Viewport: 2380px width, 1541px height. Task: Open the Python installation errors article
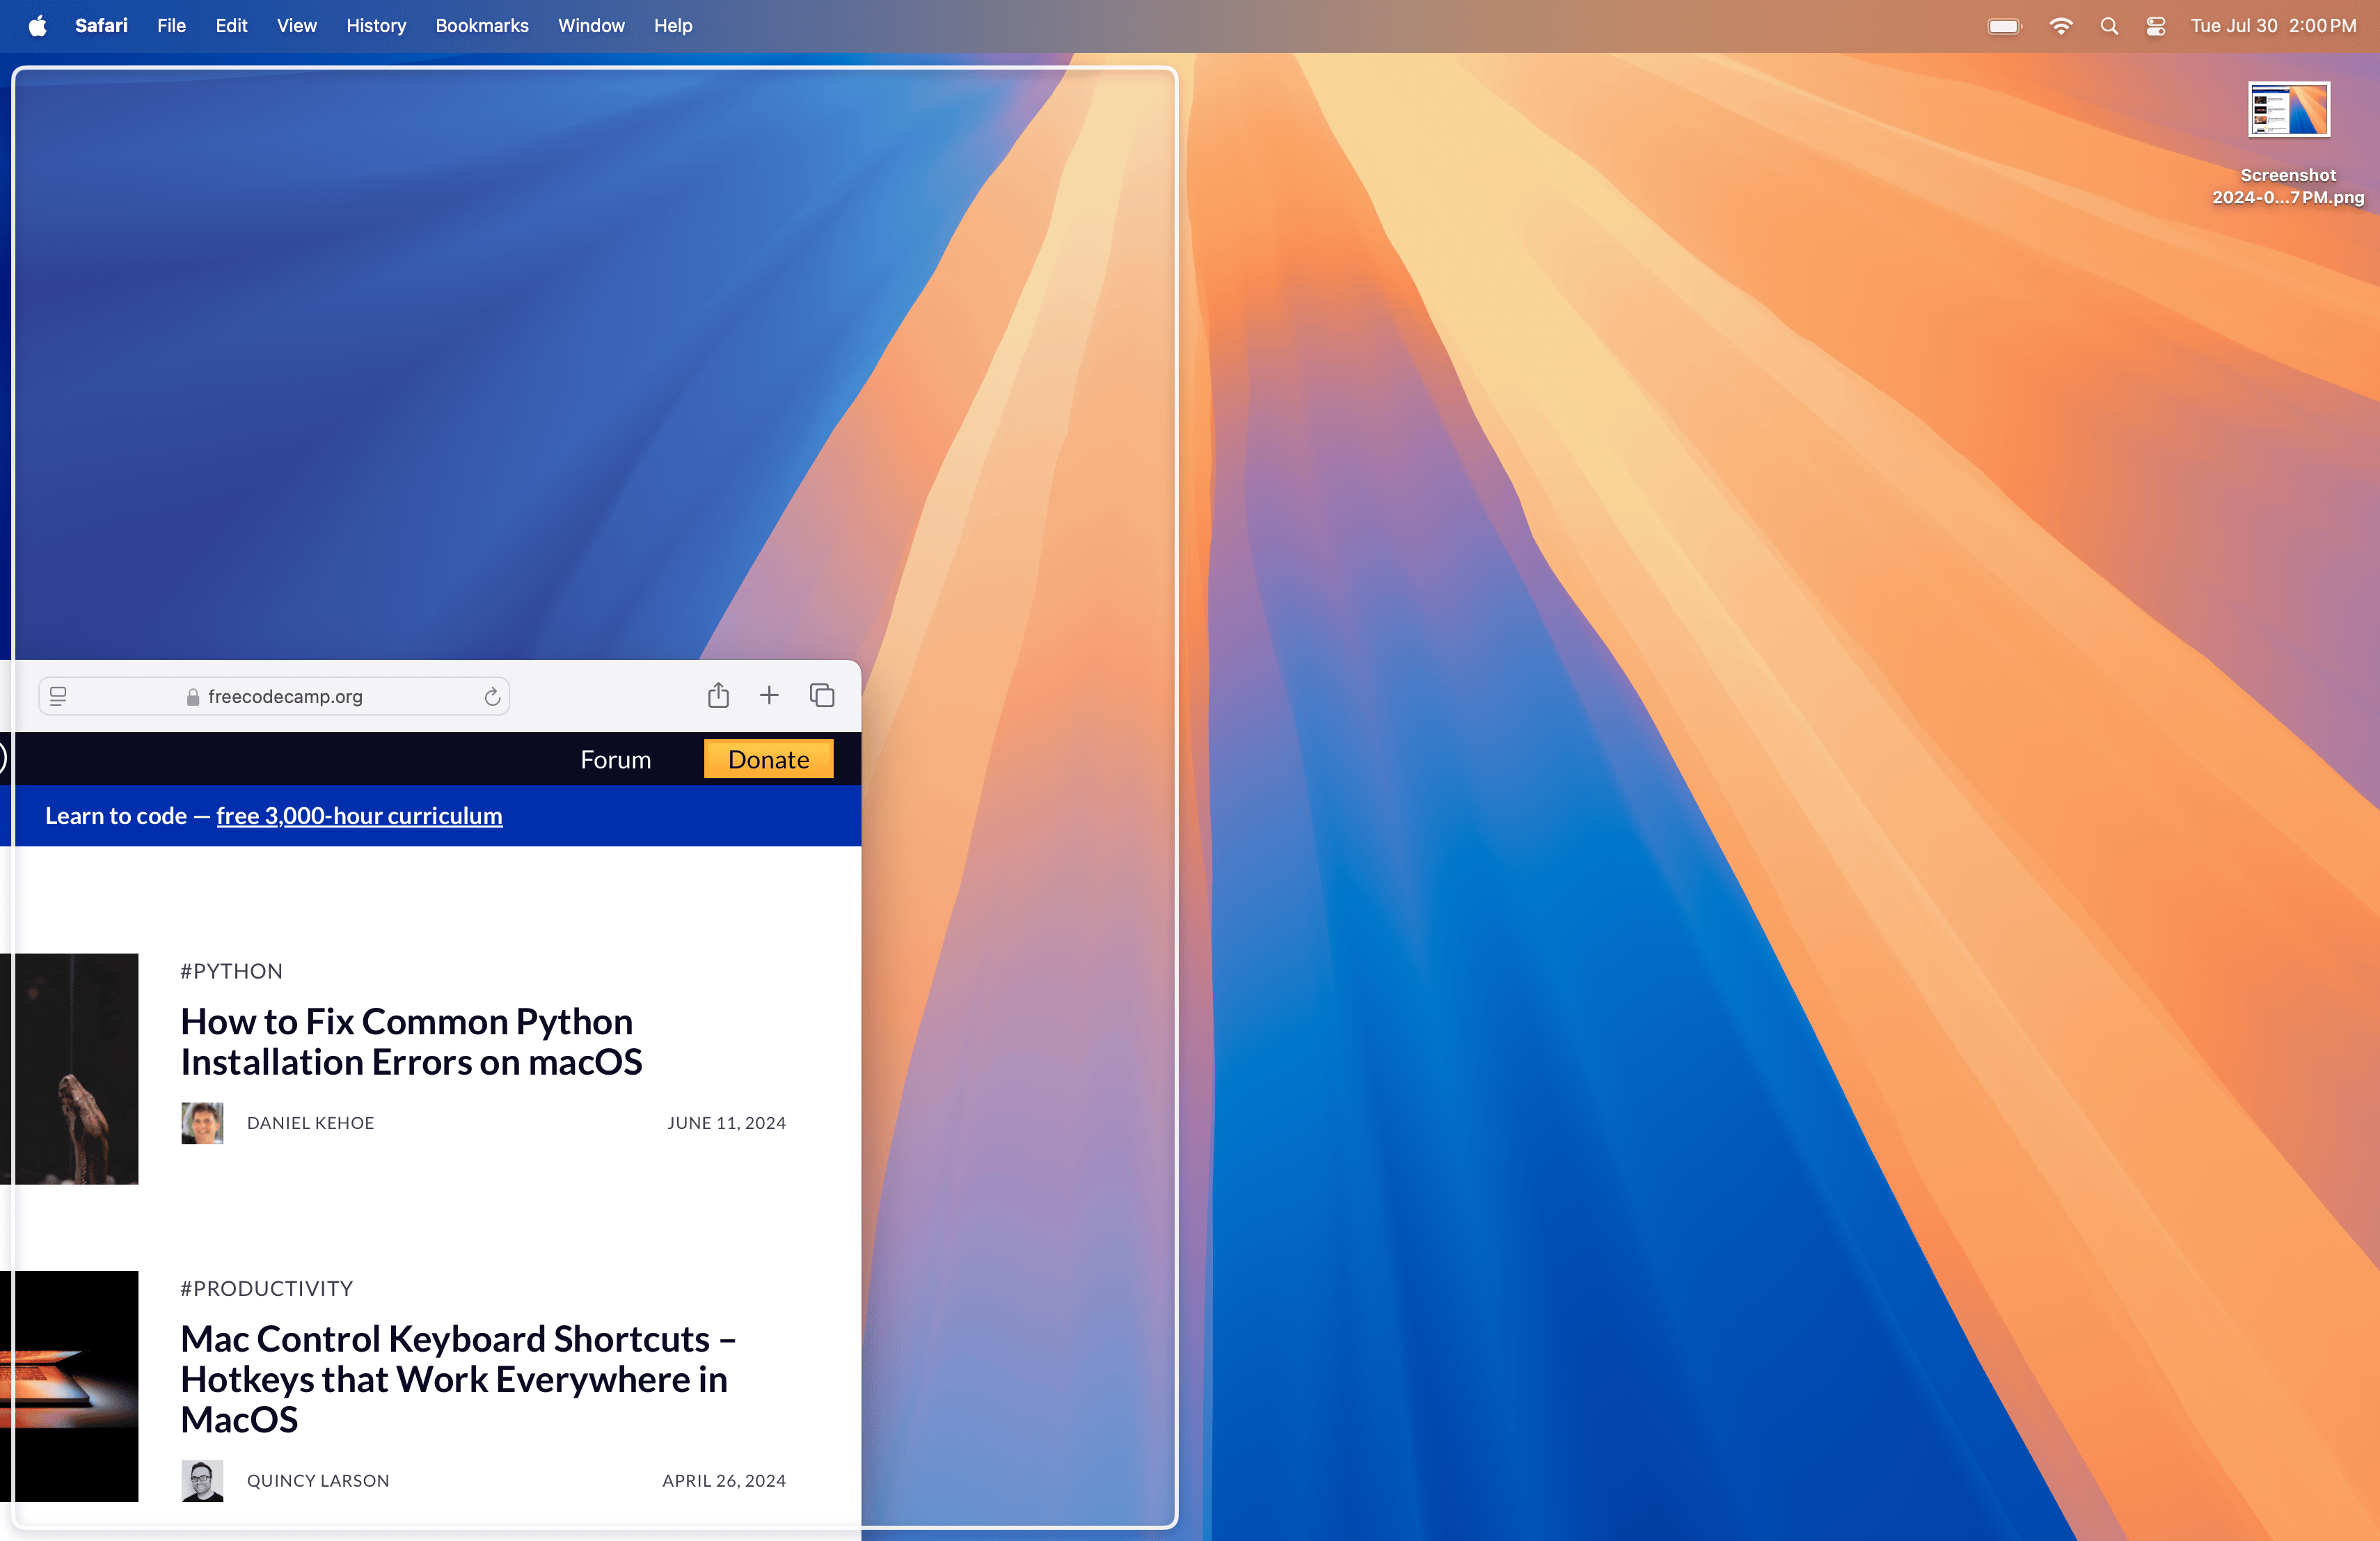pos(411,1039)
